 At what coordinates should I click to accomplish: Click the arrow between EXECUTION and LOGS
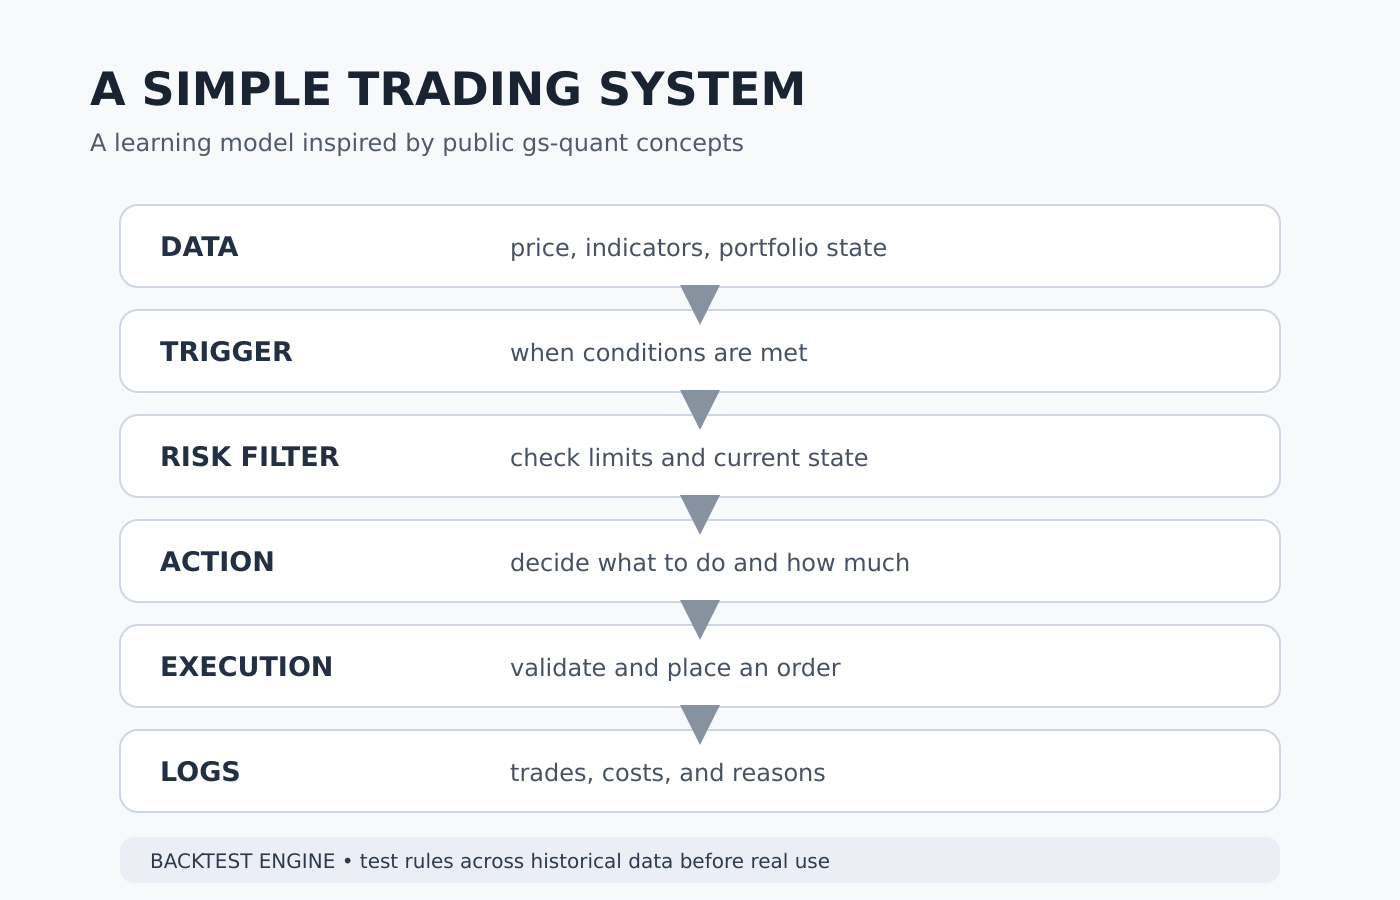coord(700,724)
